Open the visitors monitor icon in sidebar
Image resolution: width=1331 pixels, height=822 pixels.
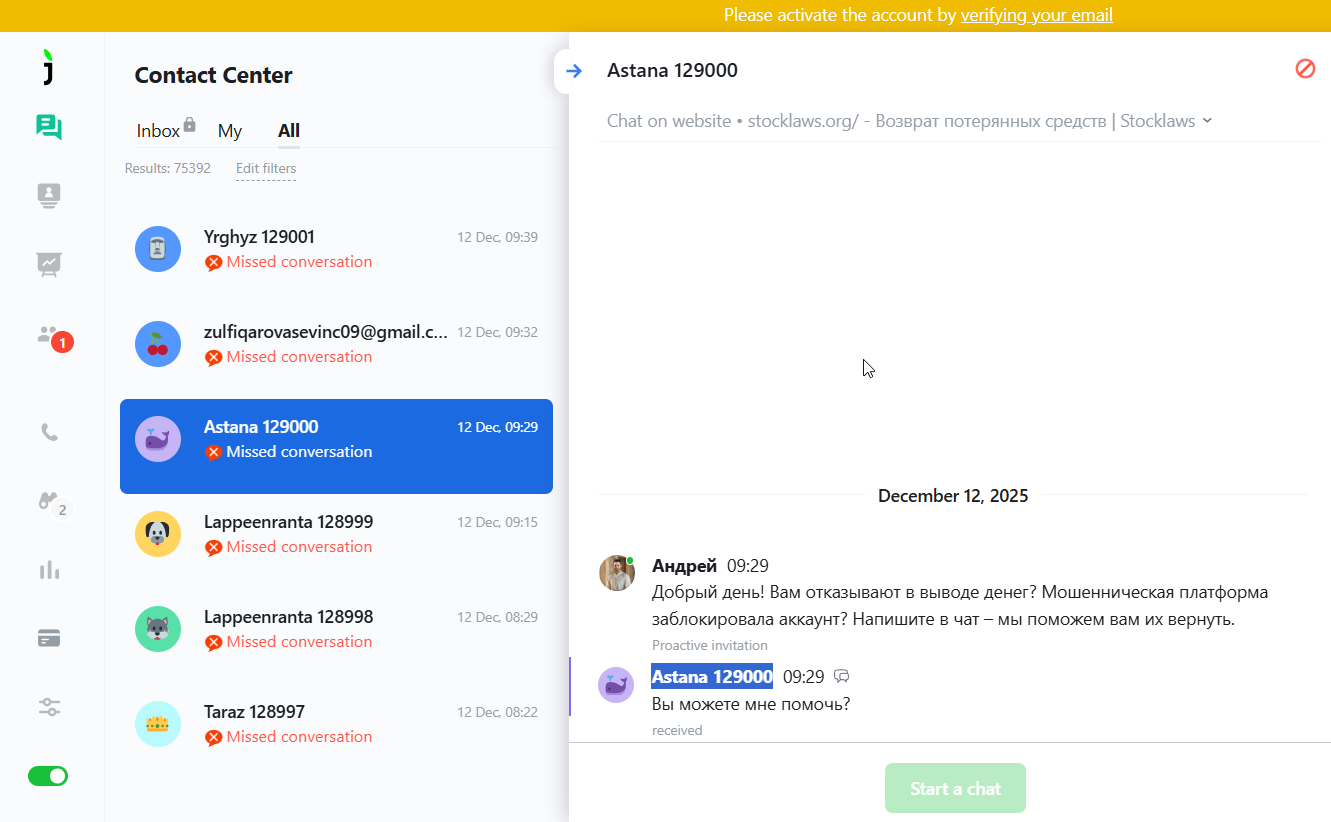[x=49, y=196]
